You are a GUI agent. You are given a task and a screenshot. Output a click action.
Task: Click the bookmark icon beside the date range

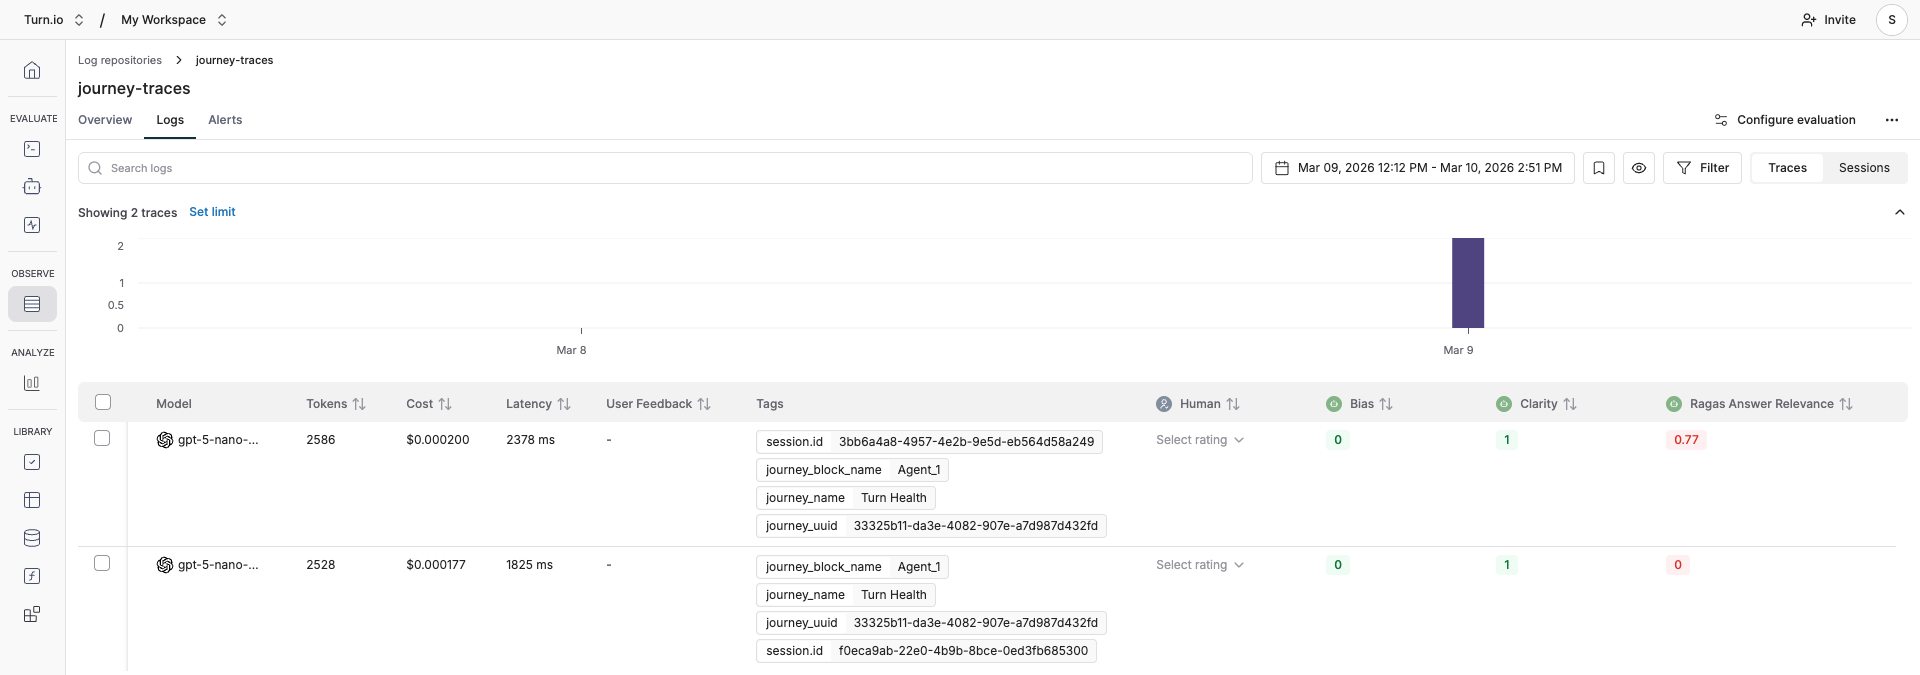pos(1598,168)
